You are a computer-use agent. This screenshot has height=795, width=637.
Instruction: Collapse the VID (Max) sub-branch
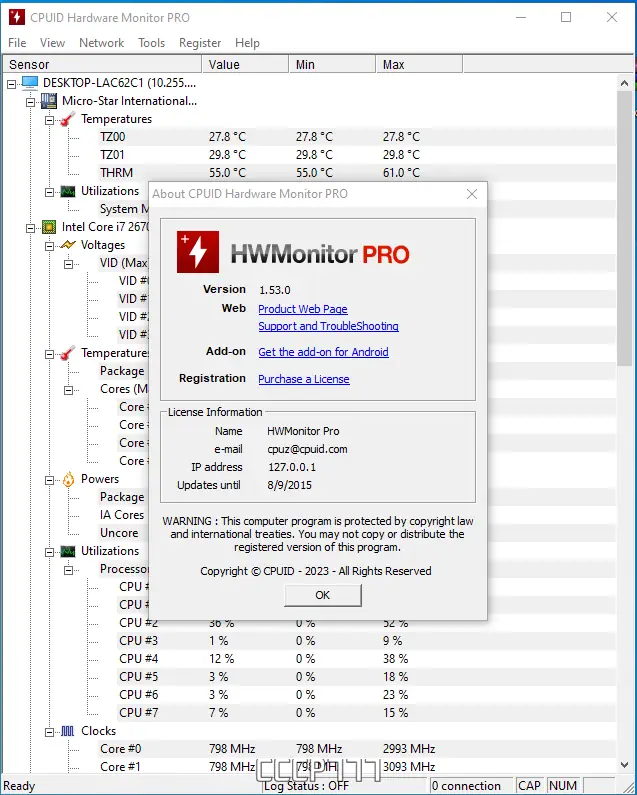tap(68, 264)
